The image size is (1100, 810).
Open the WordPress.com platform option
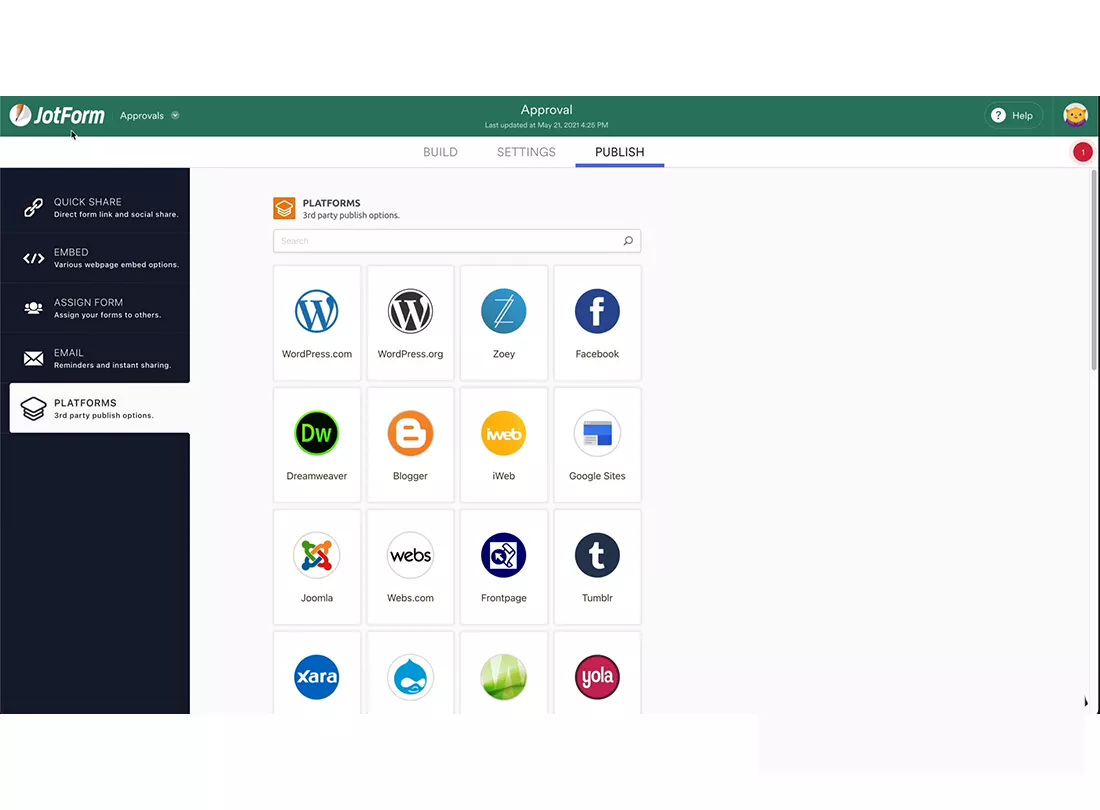click(316, 323)
